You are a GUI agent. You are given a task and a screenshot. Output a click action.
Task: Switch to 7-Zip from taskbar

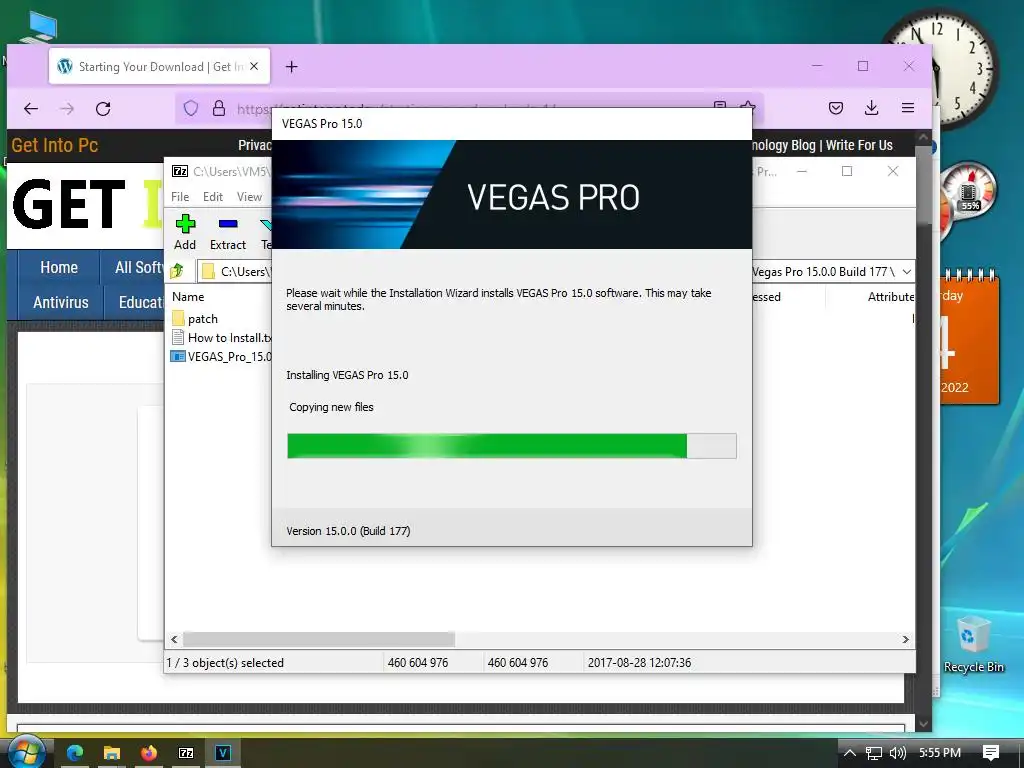[x=186, y=753]
